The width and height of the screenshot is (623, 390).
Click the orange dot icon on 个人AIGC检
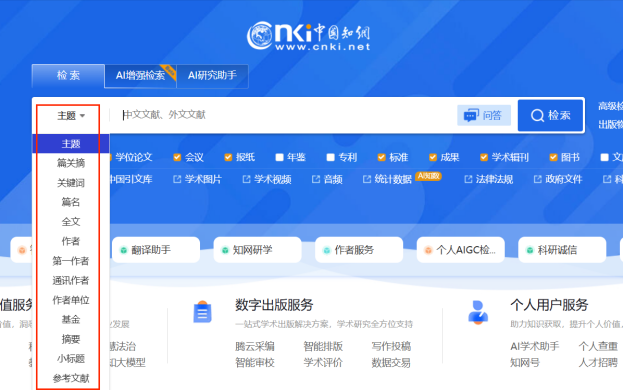pos(428,250)
